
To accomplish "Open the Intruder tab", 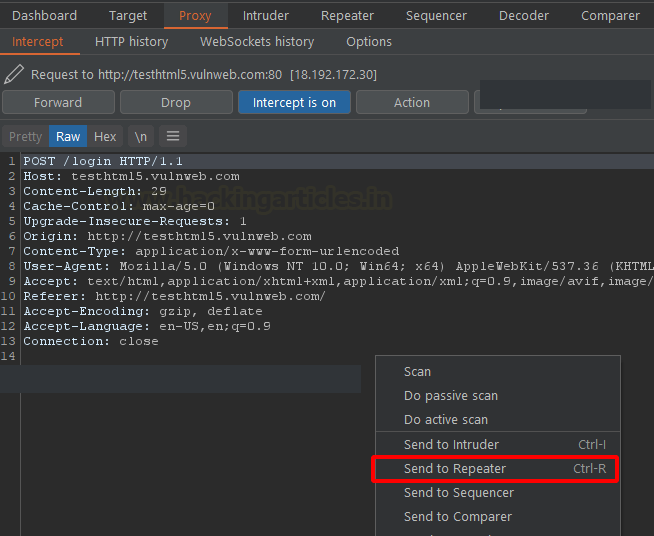I will (x=266, y=15).
